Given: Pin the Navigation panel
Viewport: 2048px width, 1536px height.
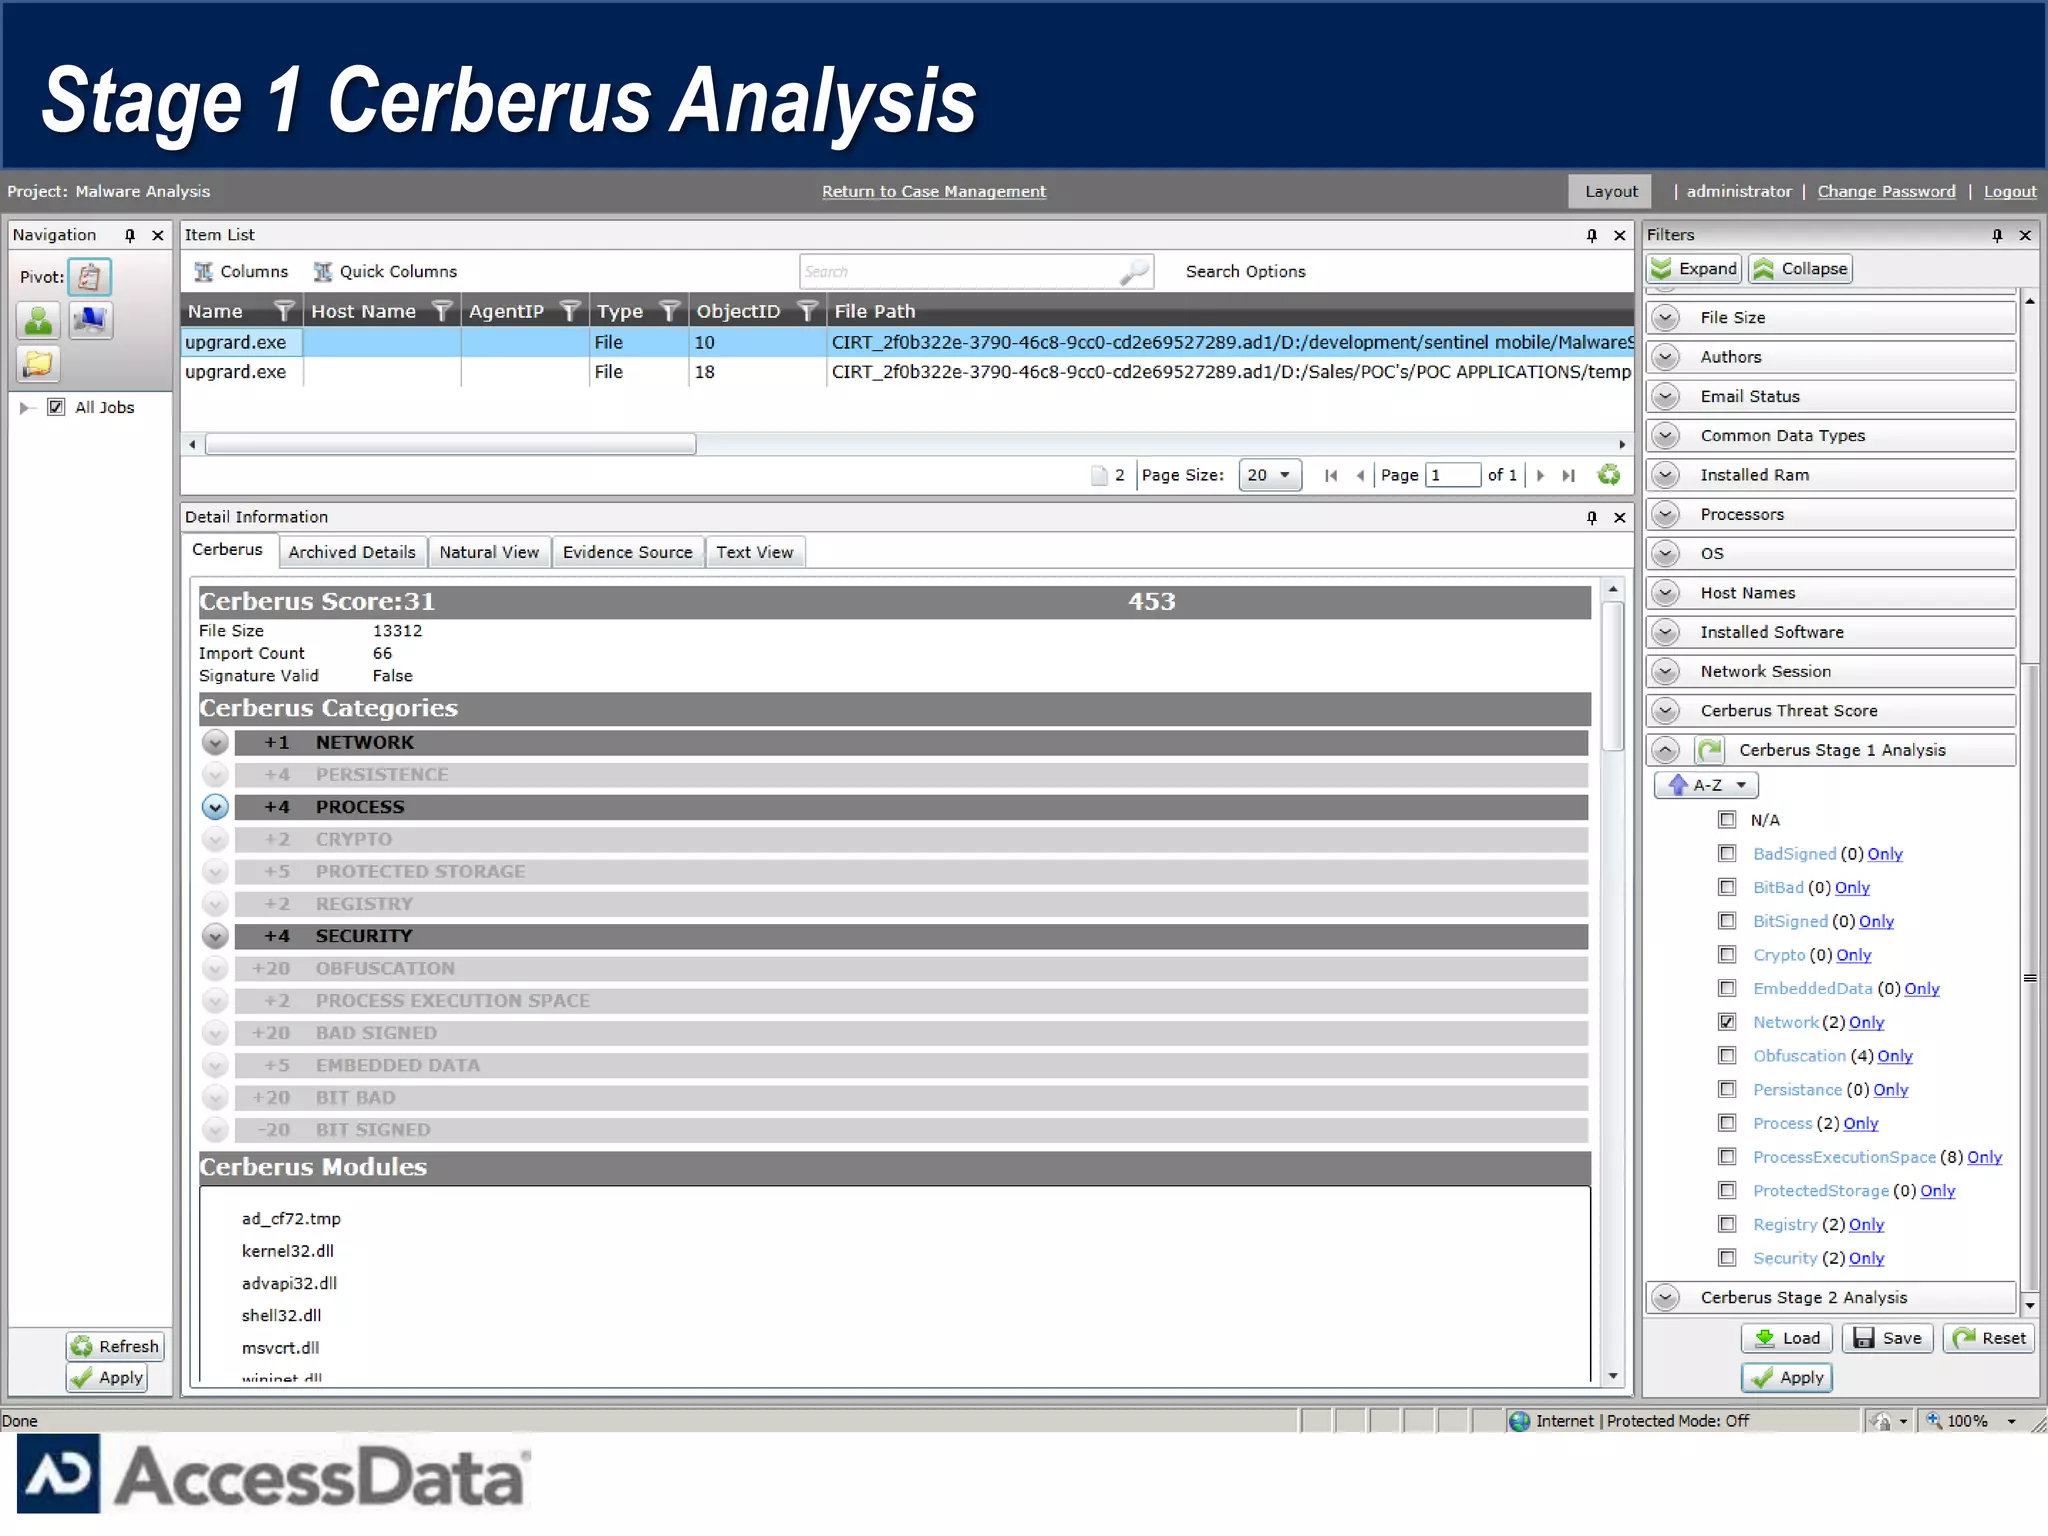Looking at the screenshot, I should [130, 235].
